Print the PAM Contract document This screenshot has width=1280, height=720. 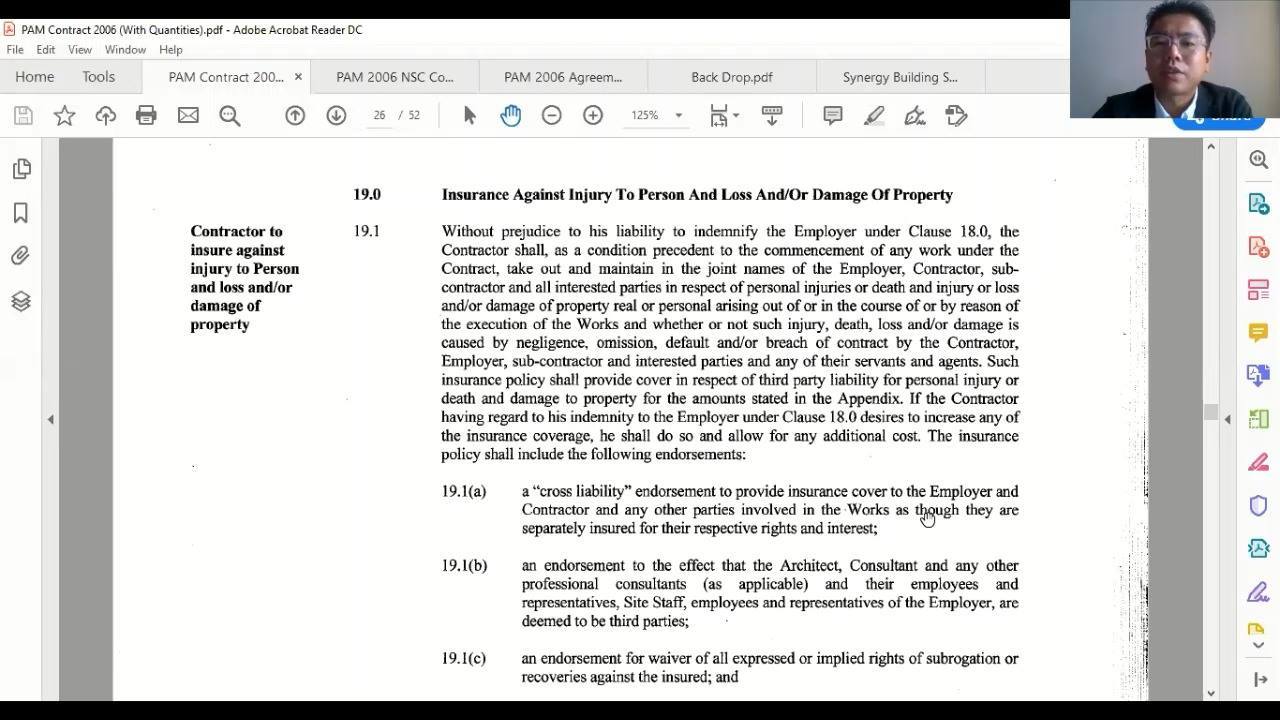pyautogui.click(x=146, y=116)
